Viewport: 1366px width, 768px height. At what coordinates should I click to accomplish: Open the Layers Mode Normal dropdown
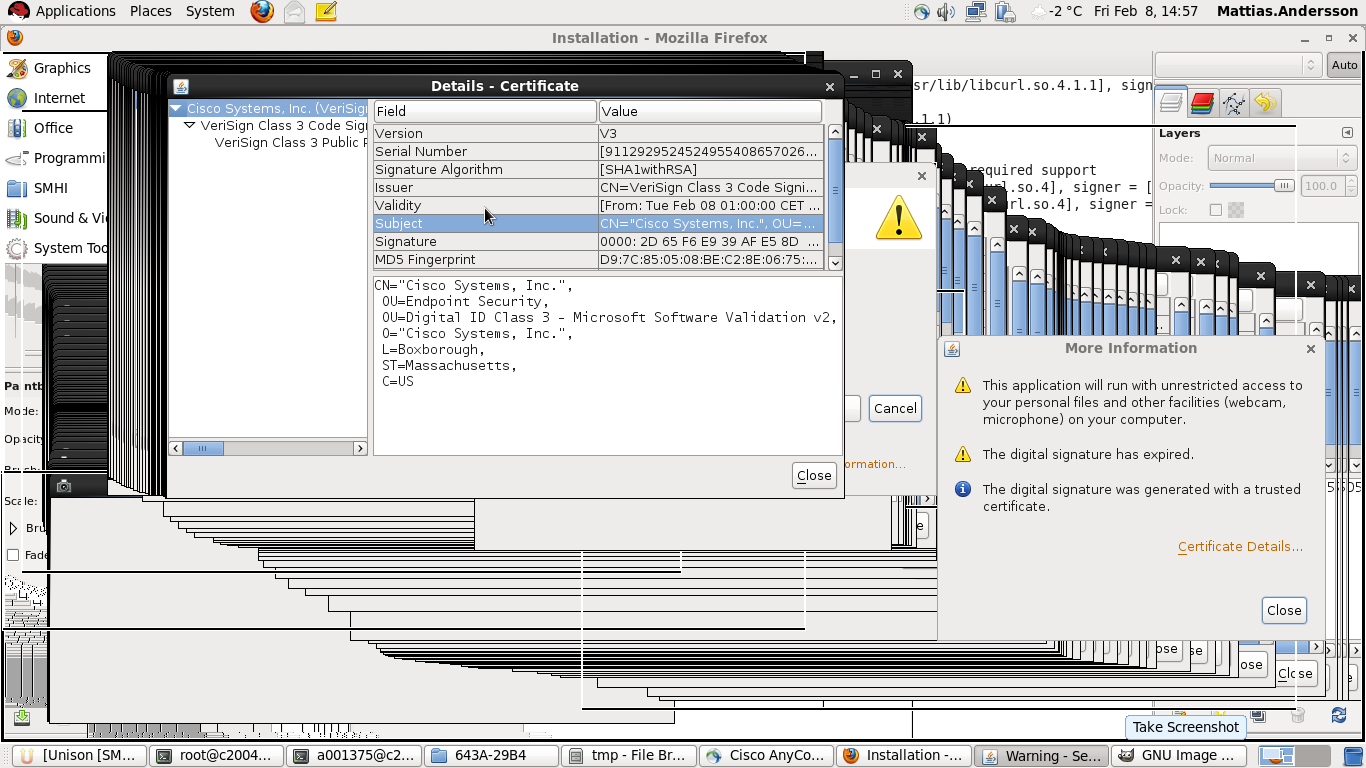click(1281, 158)
